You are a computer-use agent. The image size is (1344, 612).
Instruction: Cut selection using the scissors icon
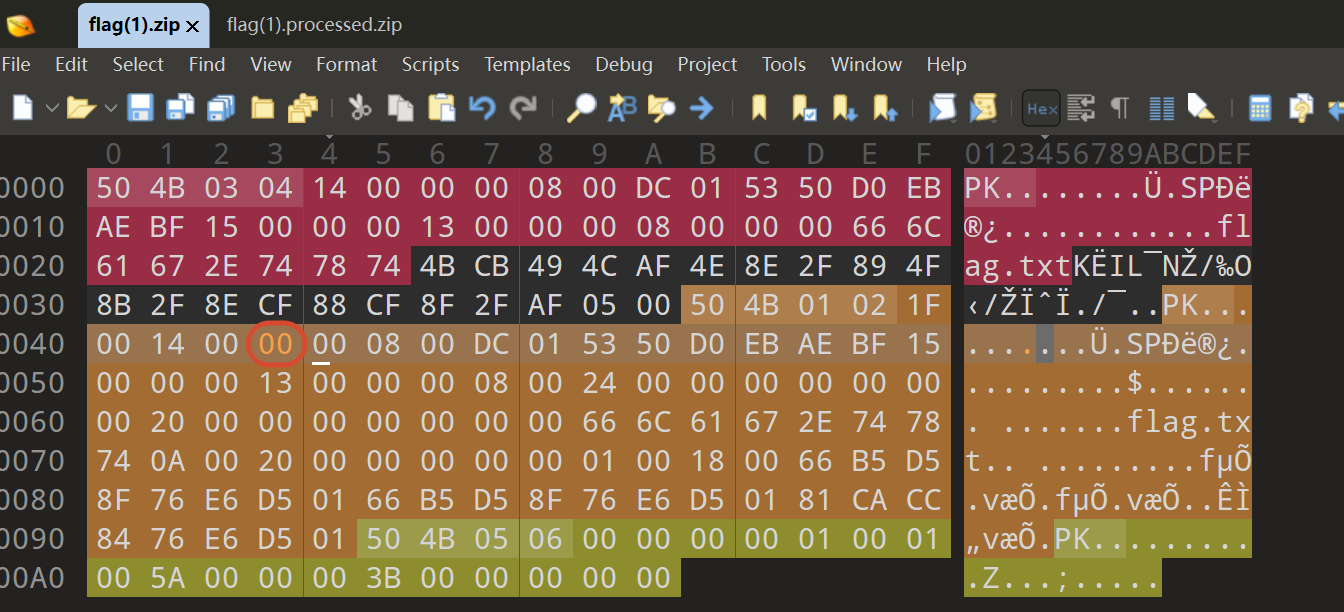point(360,107)
